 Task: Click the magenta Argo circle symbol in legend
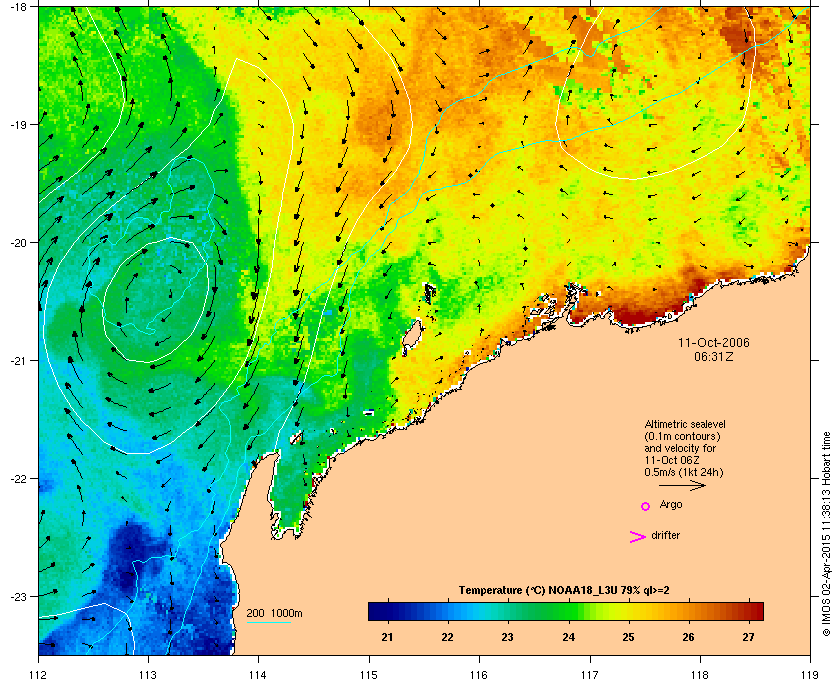tap(646, 506)
